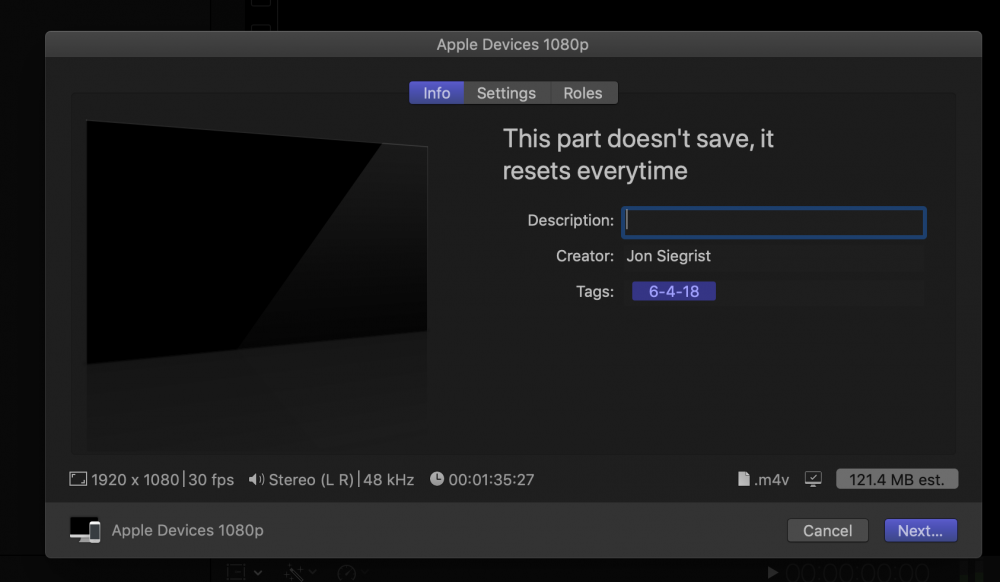Click the speaker audio icon

click(256, 479)
